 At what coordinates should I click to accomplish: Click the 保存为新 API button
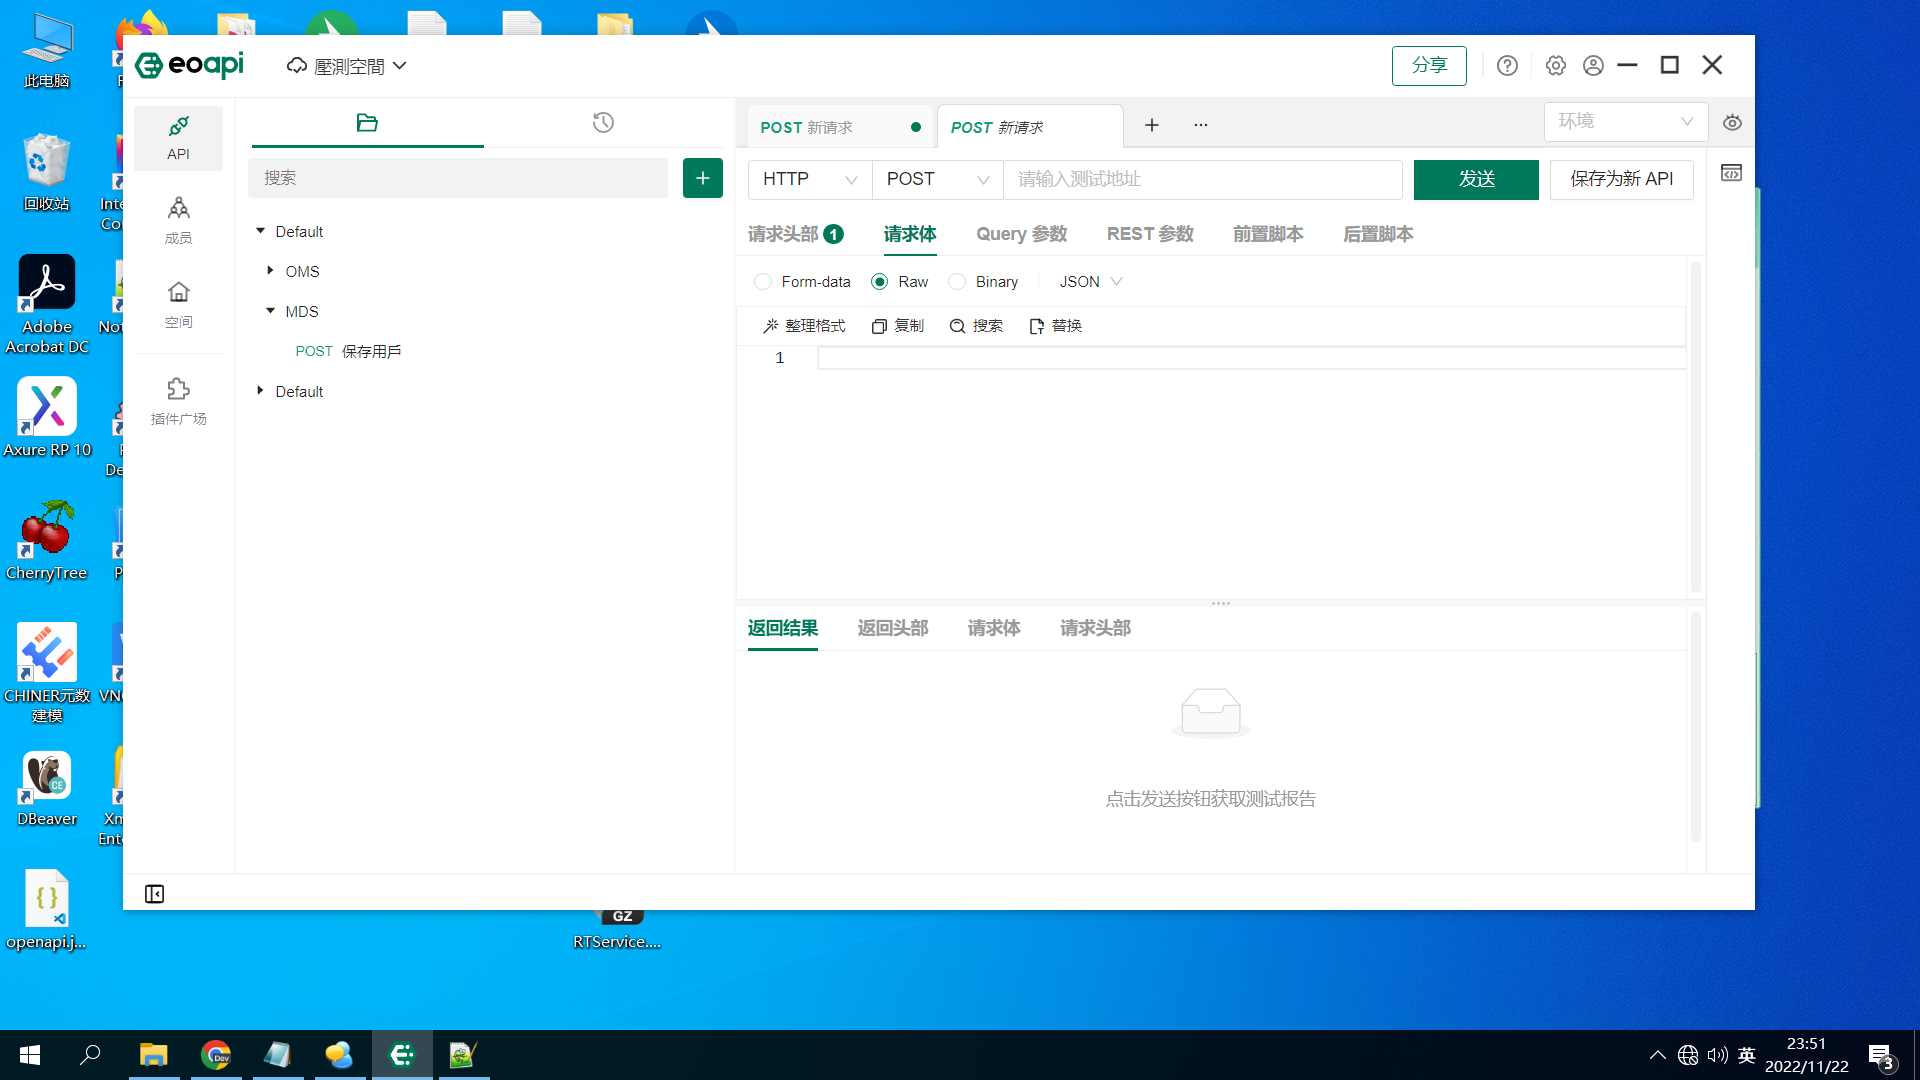(1621, 179)
